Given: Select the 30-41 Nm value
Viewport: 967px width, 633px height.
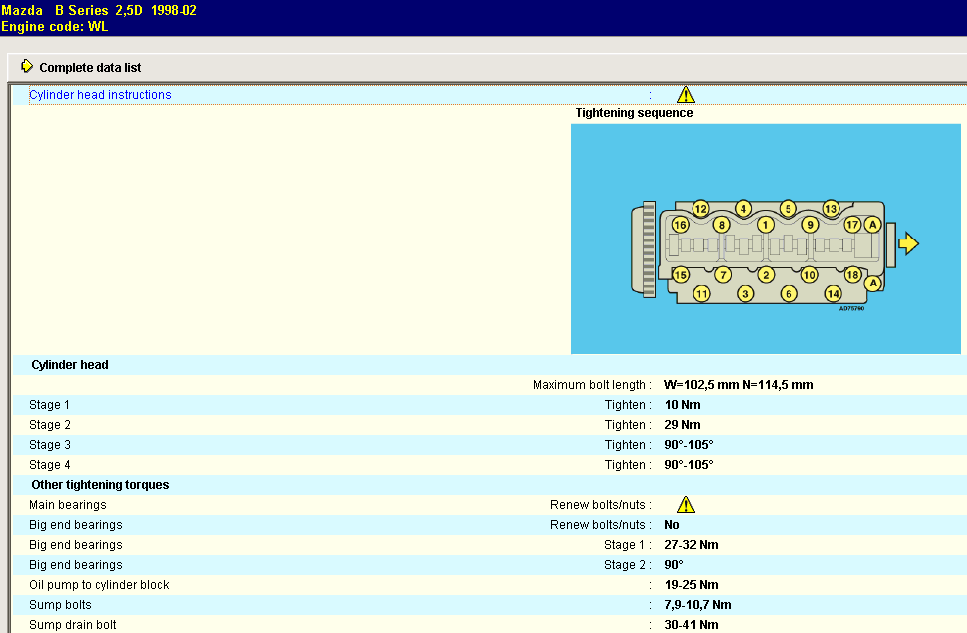Looking at the screenshot, I should click(x=691, y=625).
